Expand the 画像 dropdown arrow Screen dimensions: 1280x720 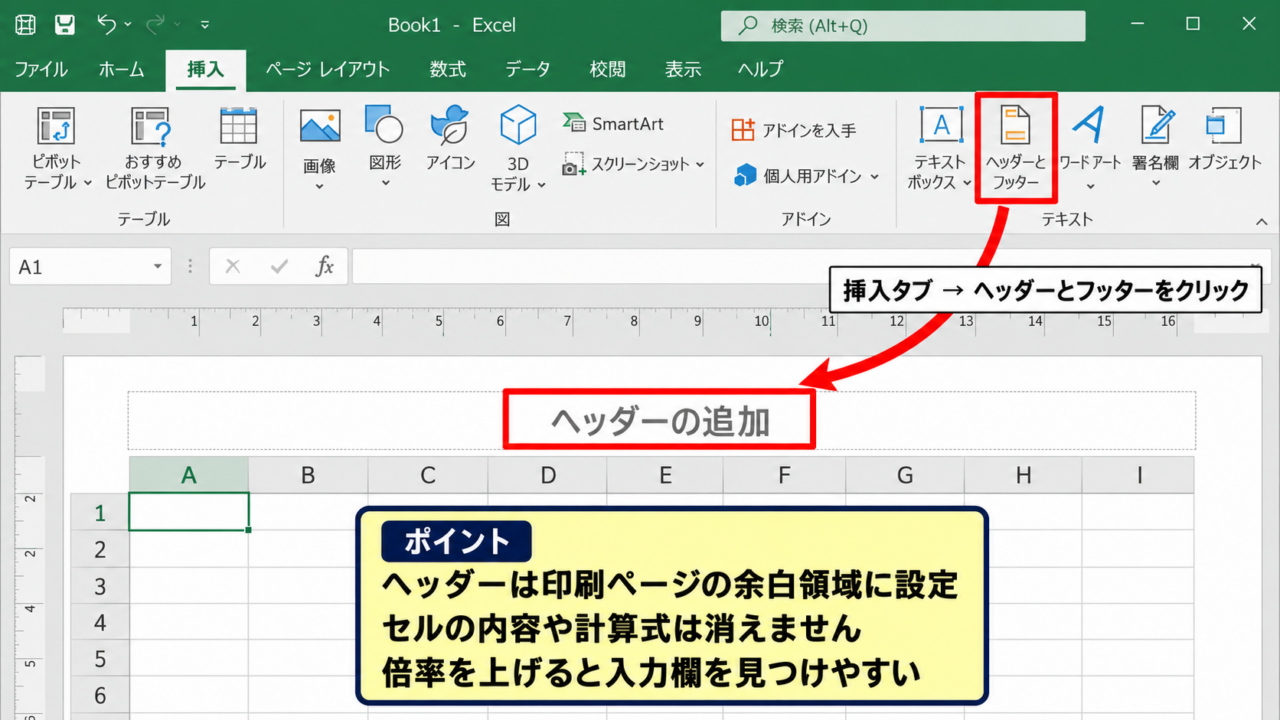[x=320, y=186]
